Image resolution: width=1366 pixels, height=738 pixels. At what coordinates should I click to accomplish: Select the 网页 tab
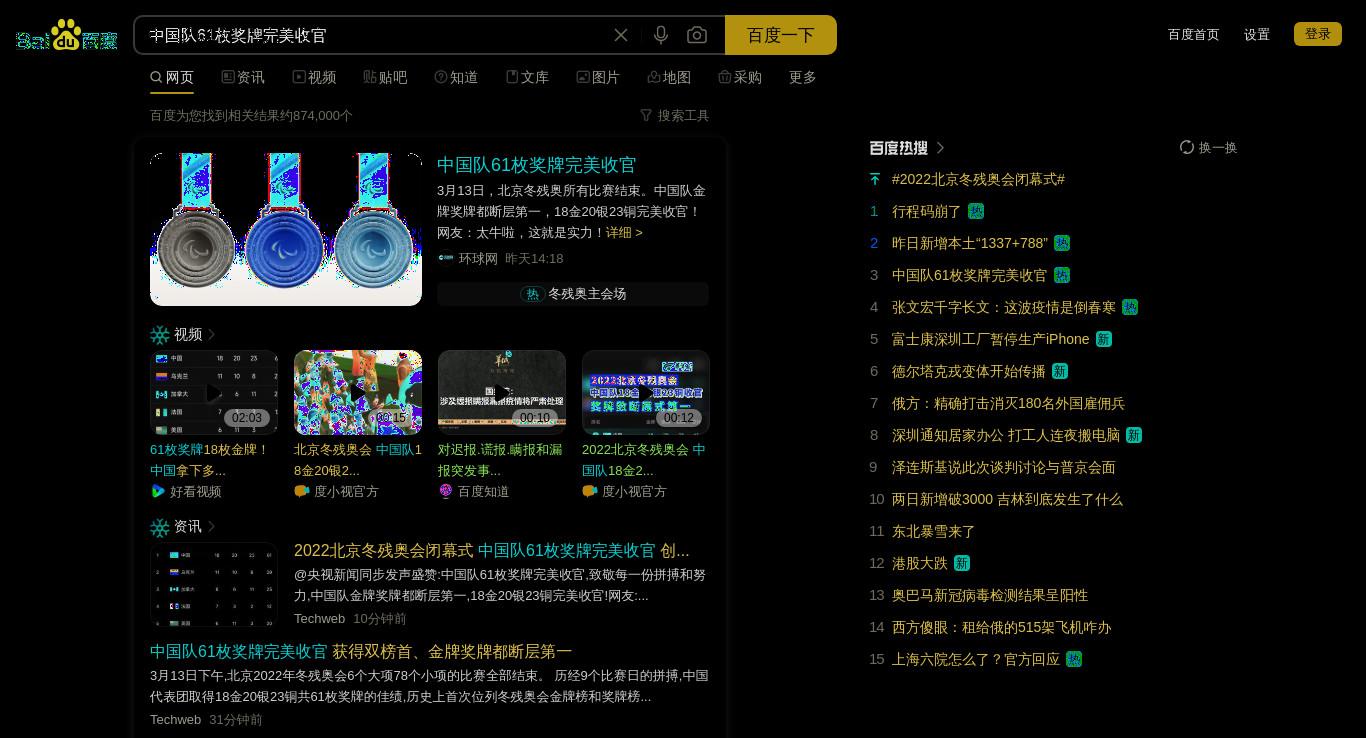click(172, 77)
